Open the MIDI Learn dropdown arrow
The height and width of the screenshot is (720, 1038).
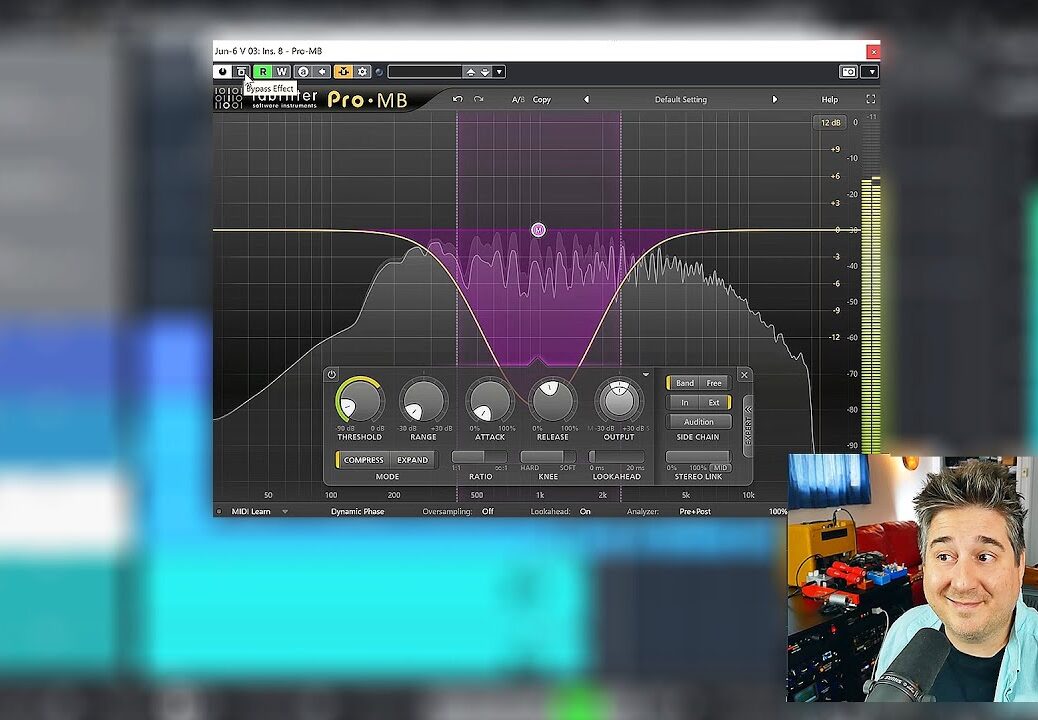[x=285, y=512]
